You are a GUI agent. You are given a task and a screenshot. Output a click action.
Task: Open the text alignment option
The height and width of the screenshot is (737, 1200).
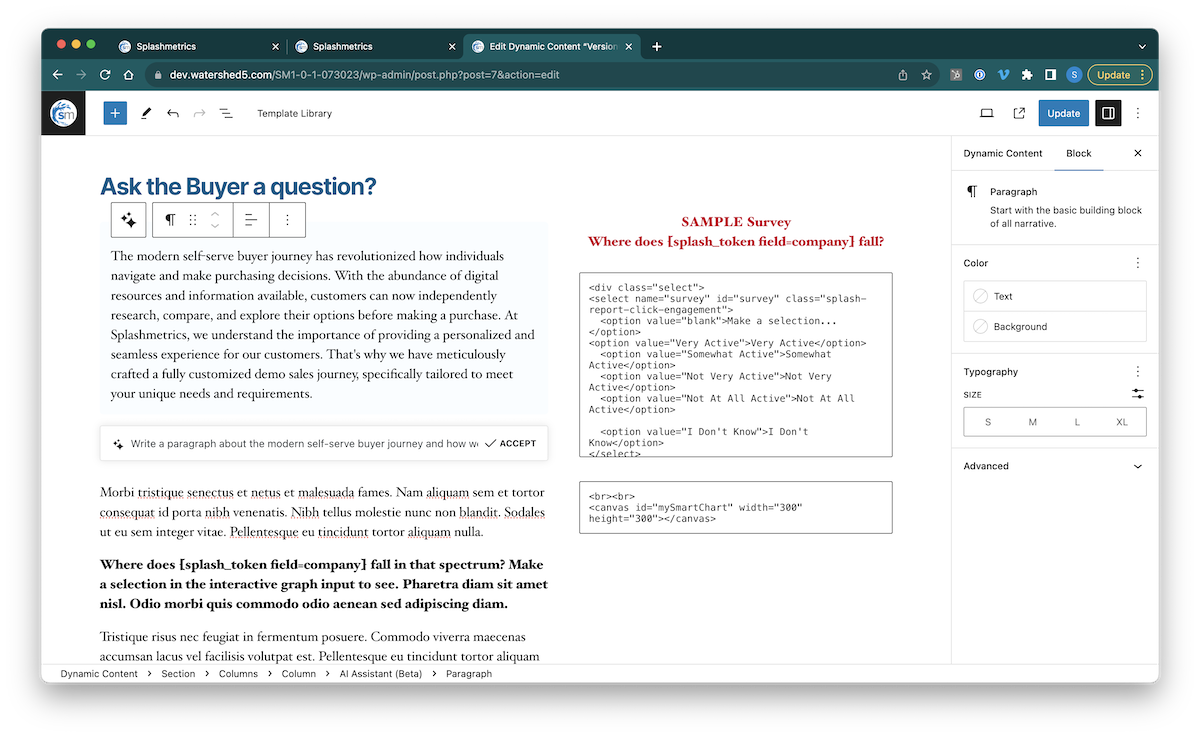click(x=251, y=220)
